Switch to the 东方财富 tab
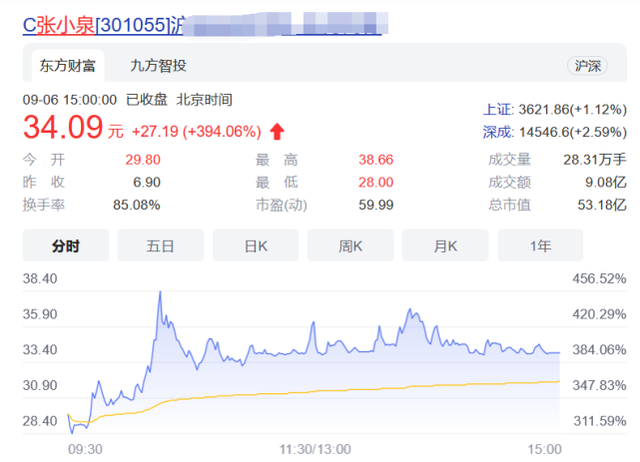This screenshot has height=462, width=640. 66,66
